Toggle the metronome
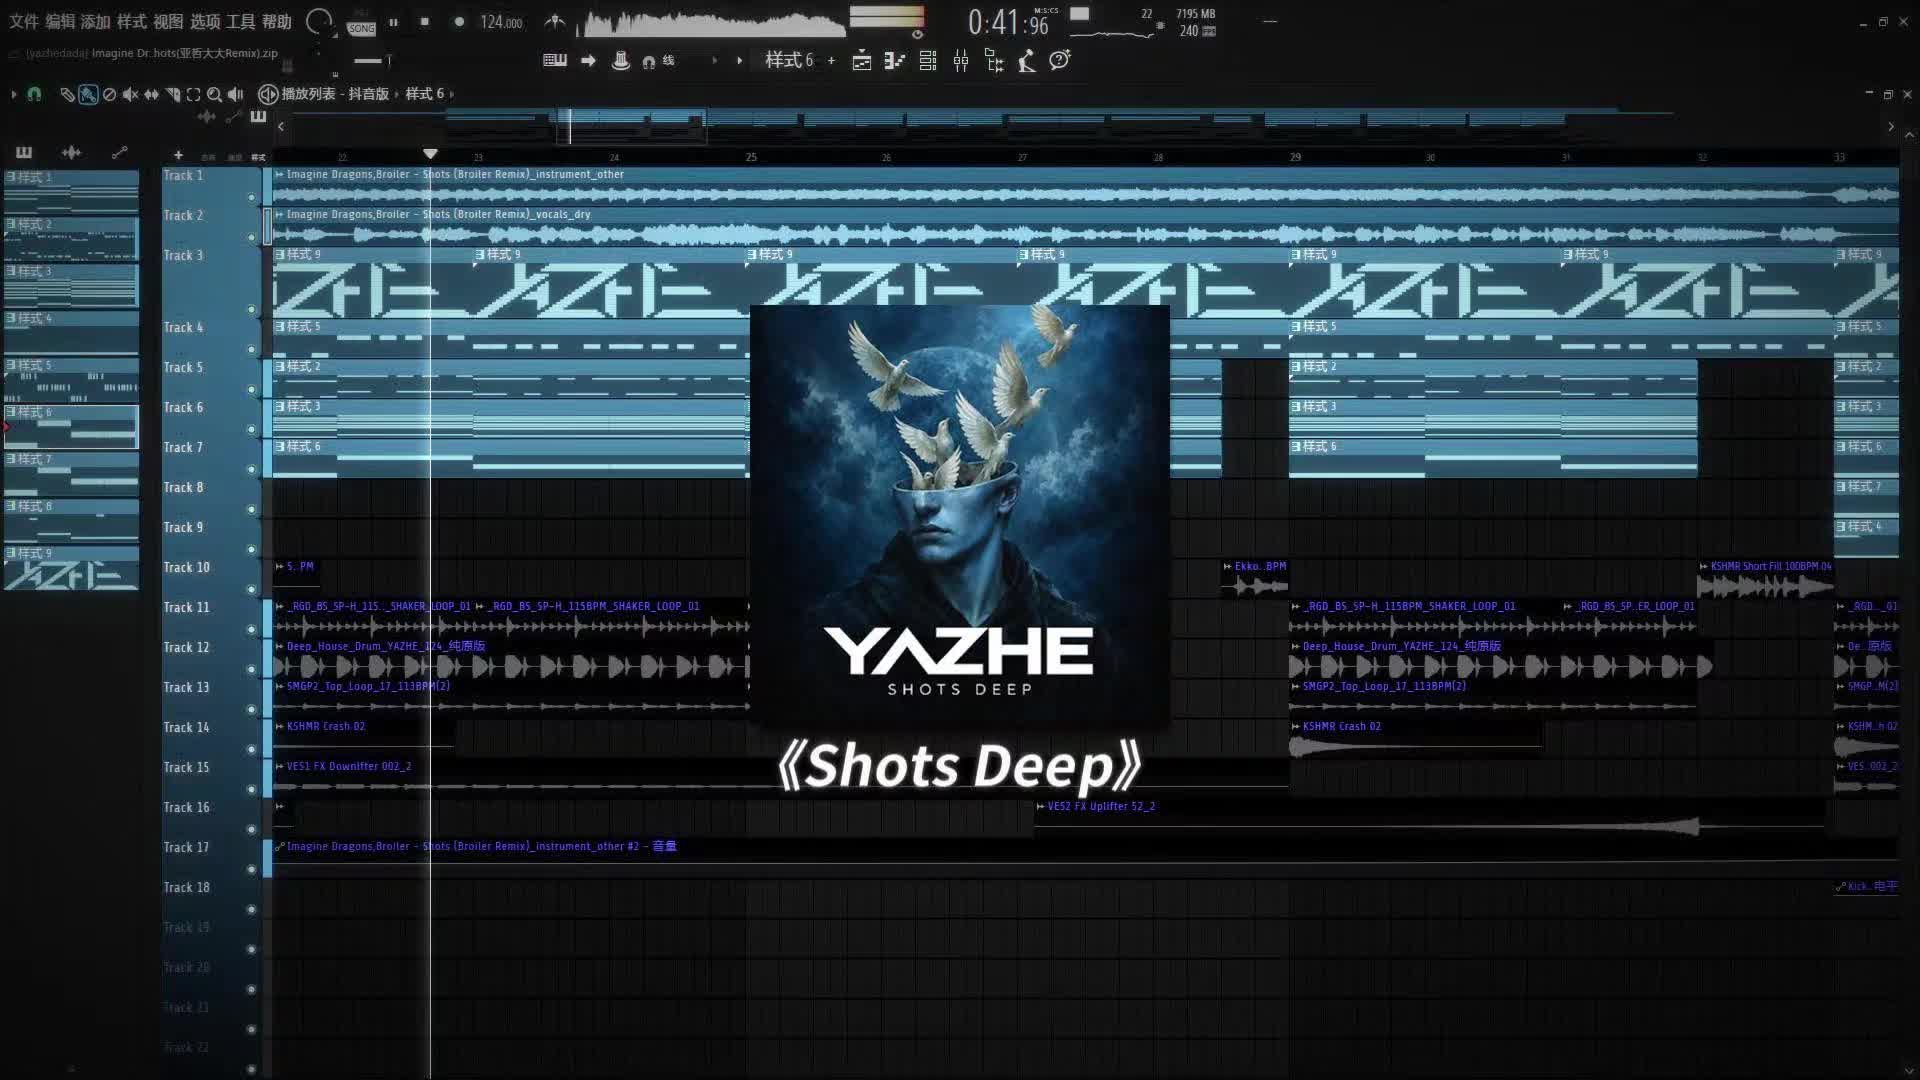 (555, 21)
